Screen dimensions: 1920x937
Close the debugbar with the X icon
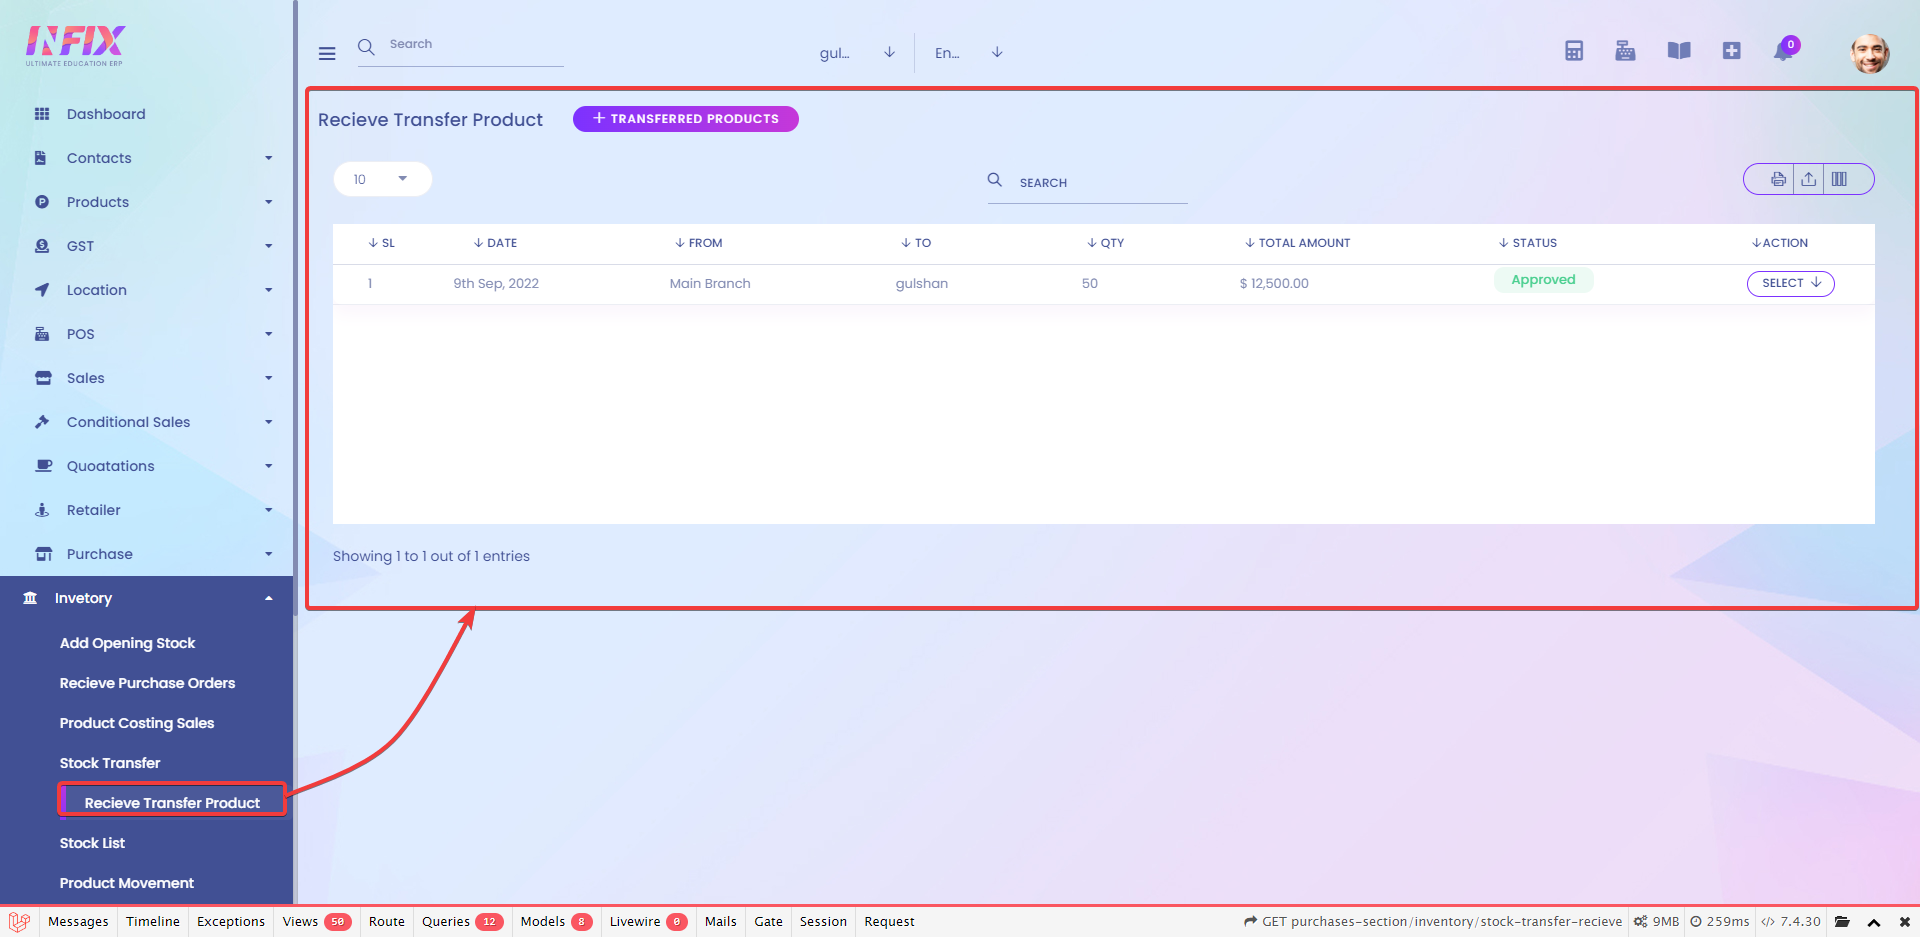pos(1904,922)
